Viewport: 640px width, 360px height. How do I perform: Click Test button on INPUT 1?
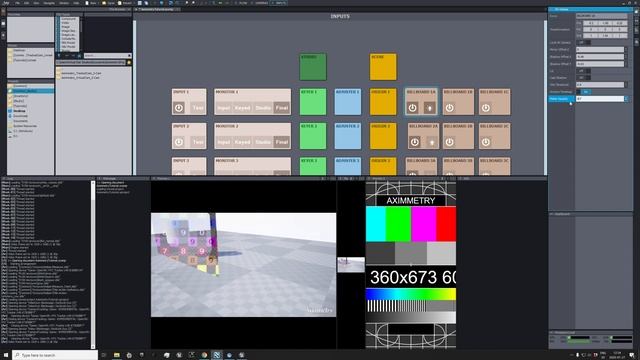click(x=198, y=108)
